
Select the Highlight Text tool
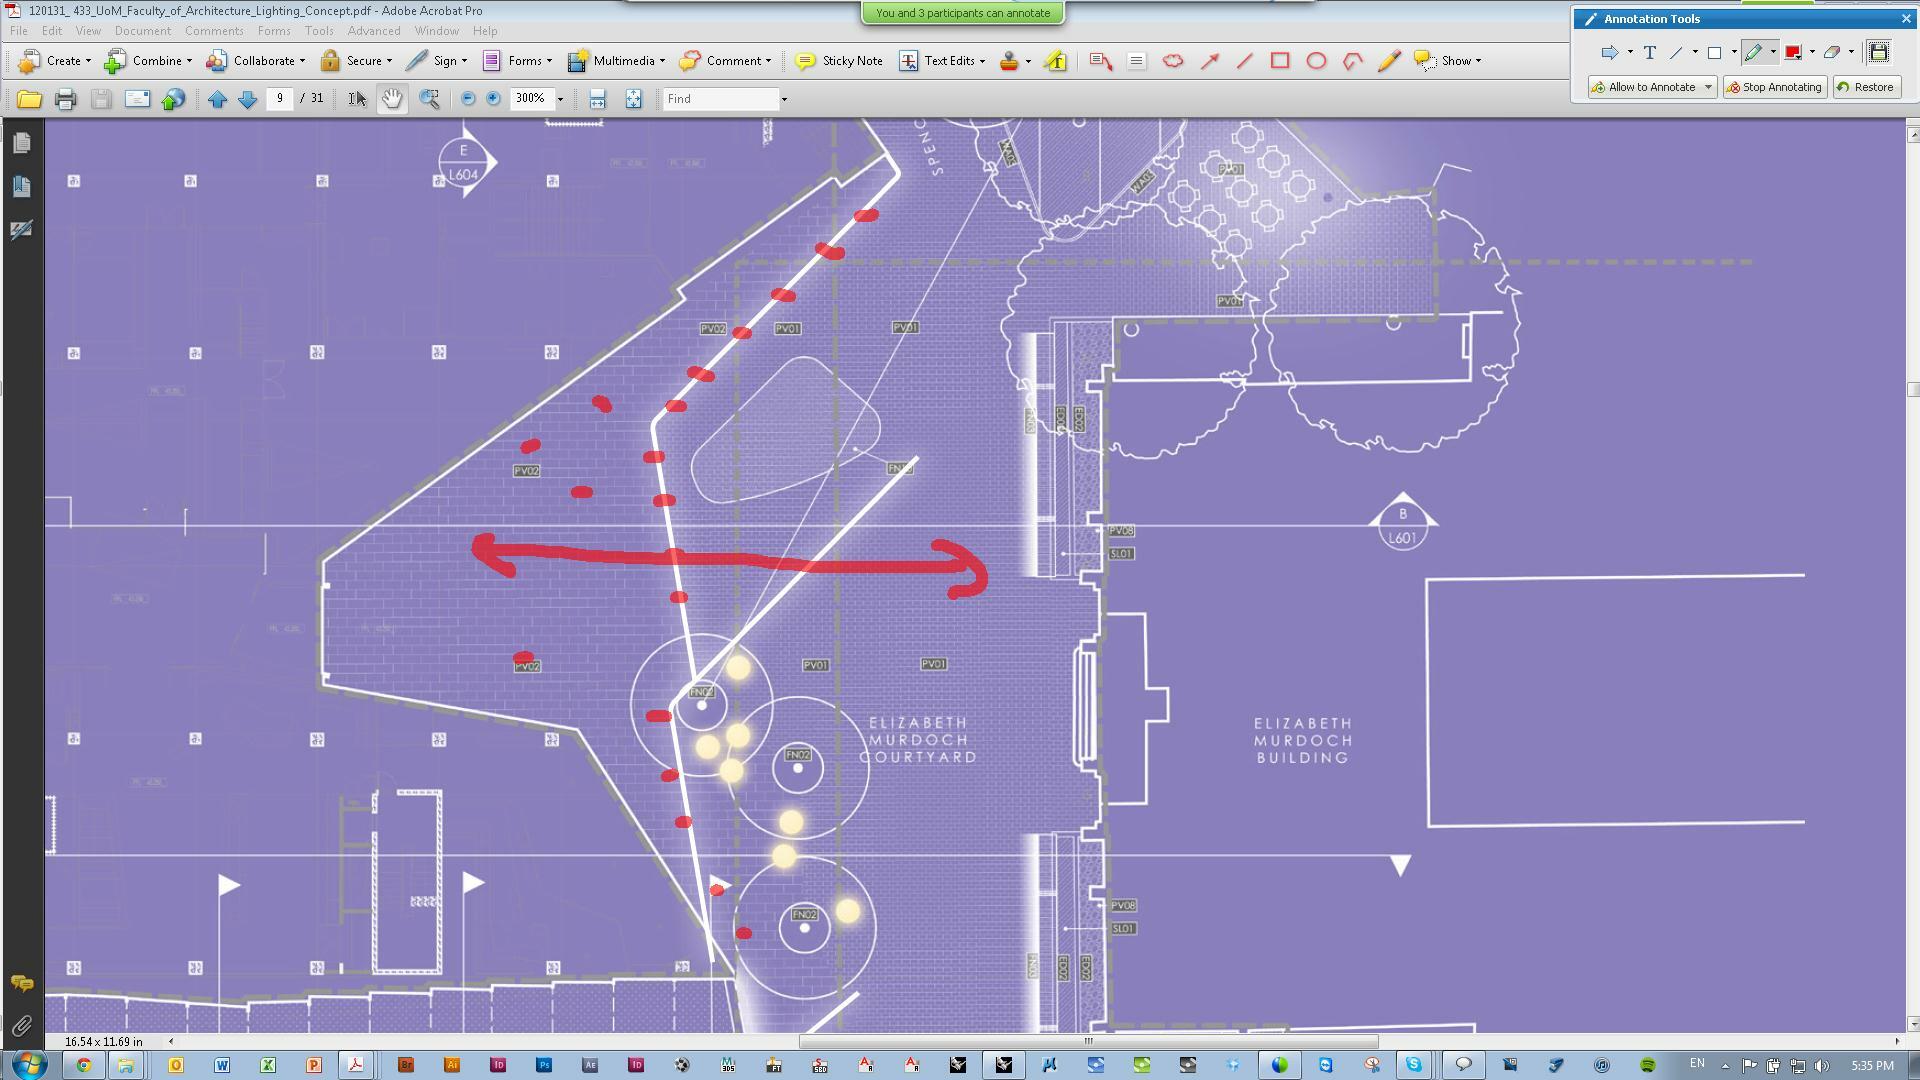click(1055, 61)
